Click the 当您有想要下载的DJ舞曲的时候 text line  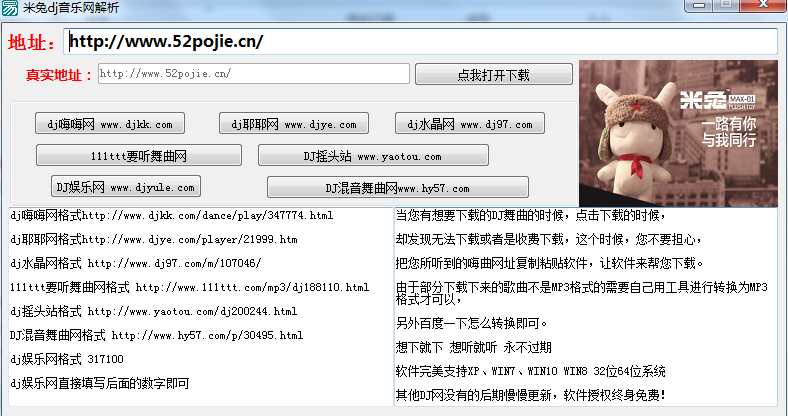tap(531, 216)
